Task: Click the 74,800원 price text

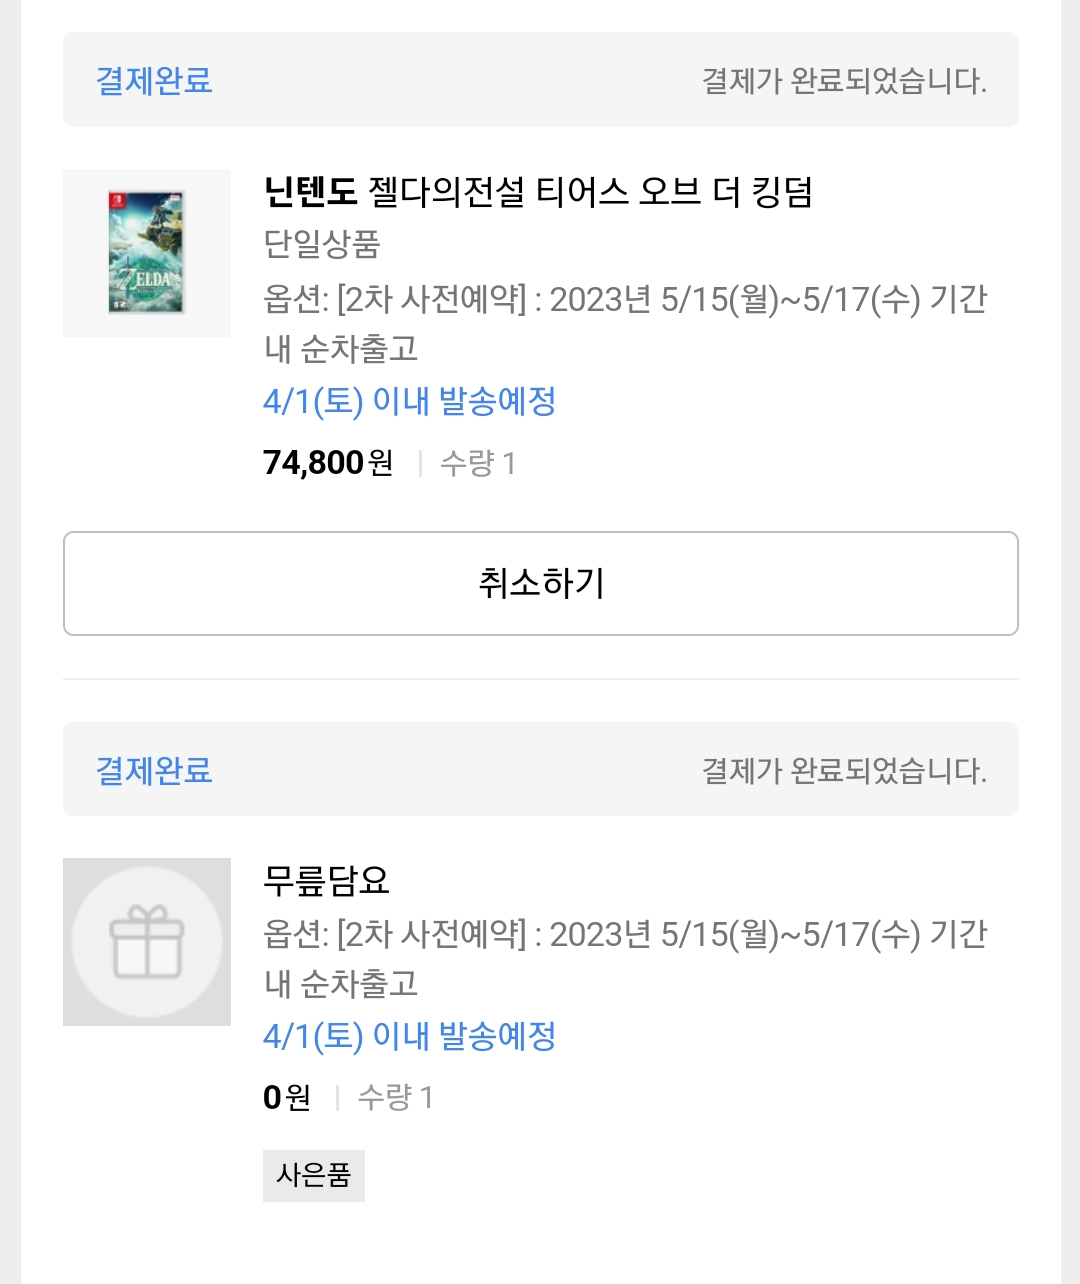Action: [328, 462]
